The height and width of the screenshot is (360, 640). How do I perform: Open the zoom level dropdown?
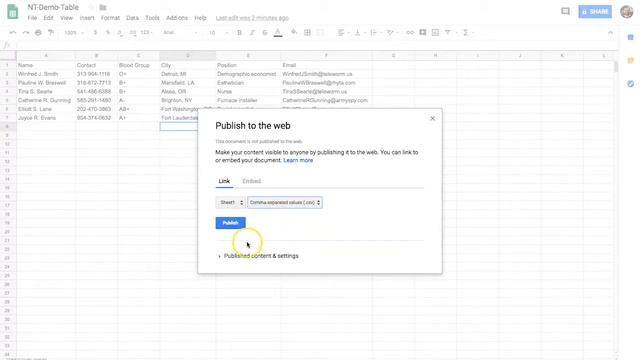tap(74, 33)
